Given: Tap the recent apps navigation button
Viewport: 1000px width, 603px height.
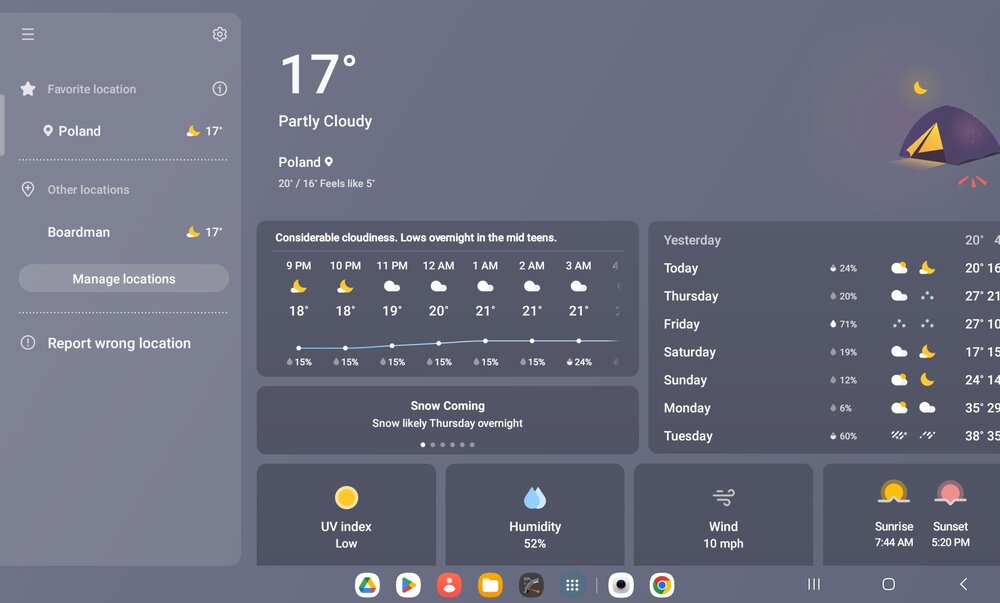Looking at the screenshot, I should click(814, 584).
